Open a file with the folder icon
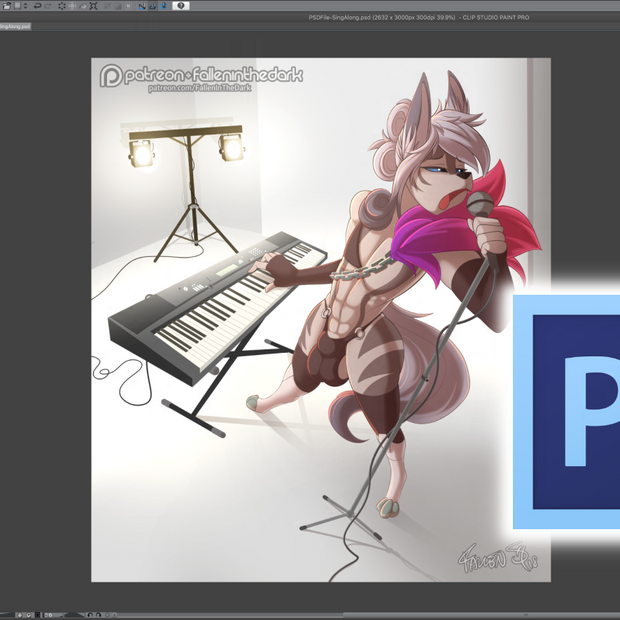 (x=7, y=6)
